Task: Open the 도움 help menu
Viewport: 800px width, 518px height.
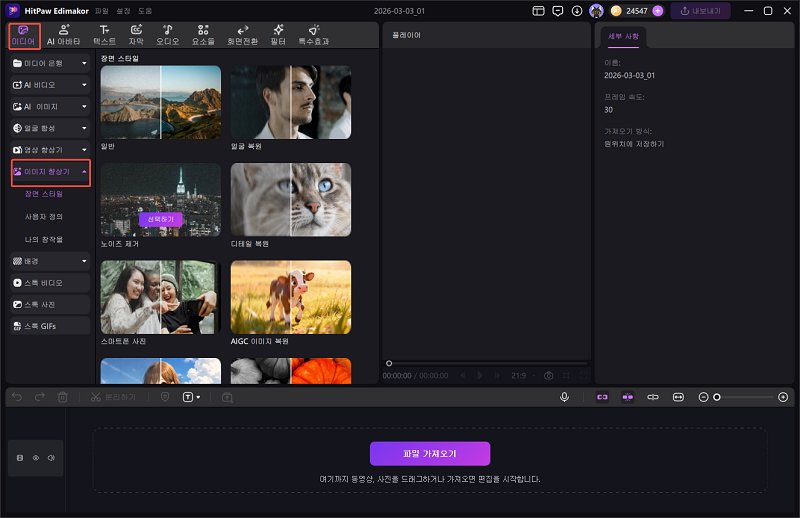Action: coord(145,11)
